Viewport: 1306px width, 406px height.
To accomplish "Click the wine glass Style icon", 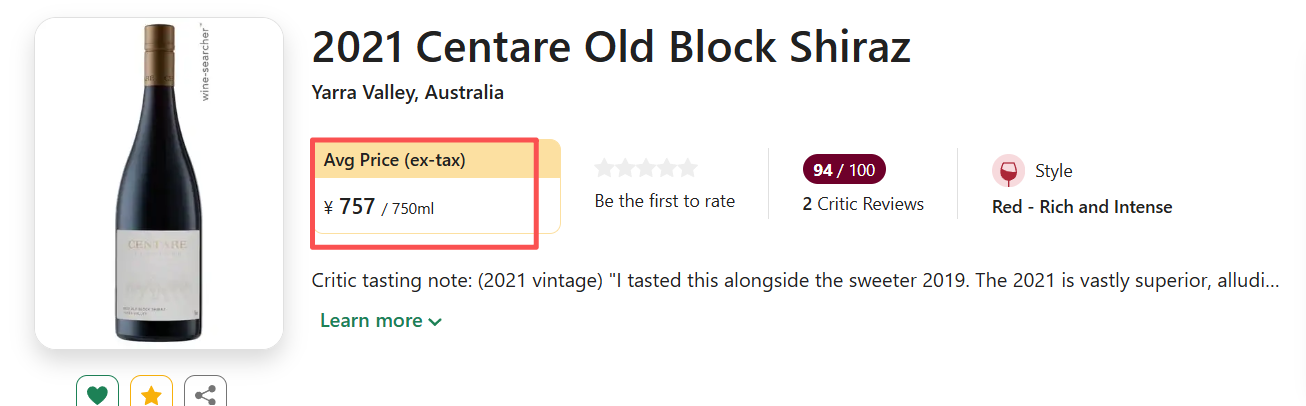I will tap(1008, 171).
